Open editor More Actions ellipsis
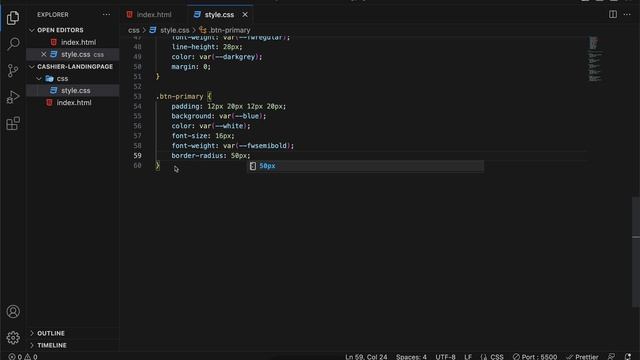 click(x=627, y=14)
